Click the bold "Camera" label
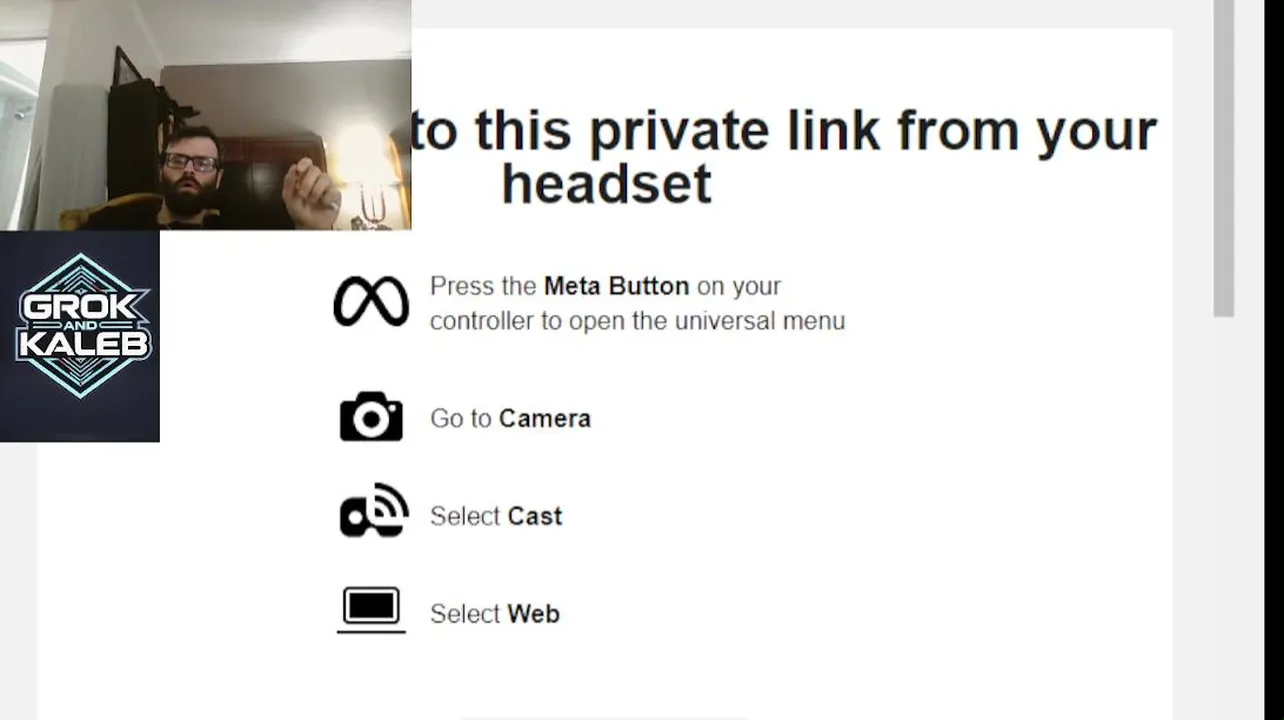 (x=545, y=418)
